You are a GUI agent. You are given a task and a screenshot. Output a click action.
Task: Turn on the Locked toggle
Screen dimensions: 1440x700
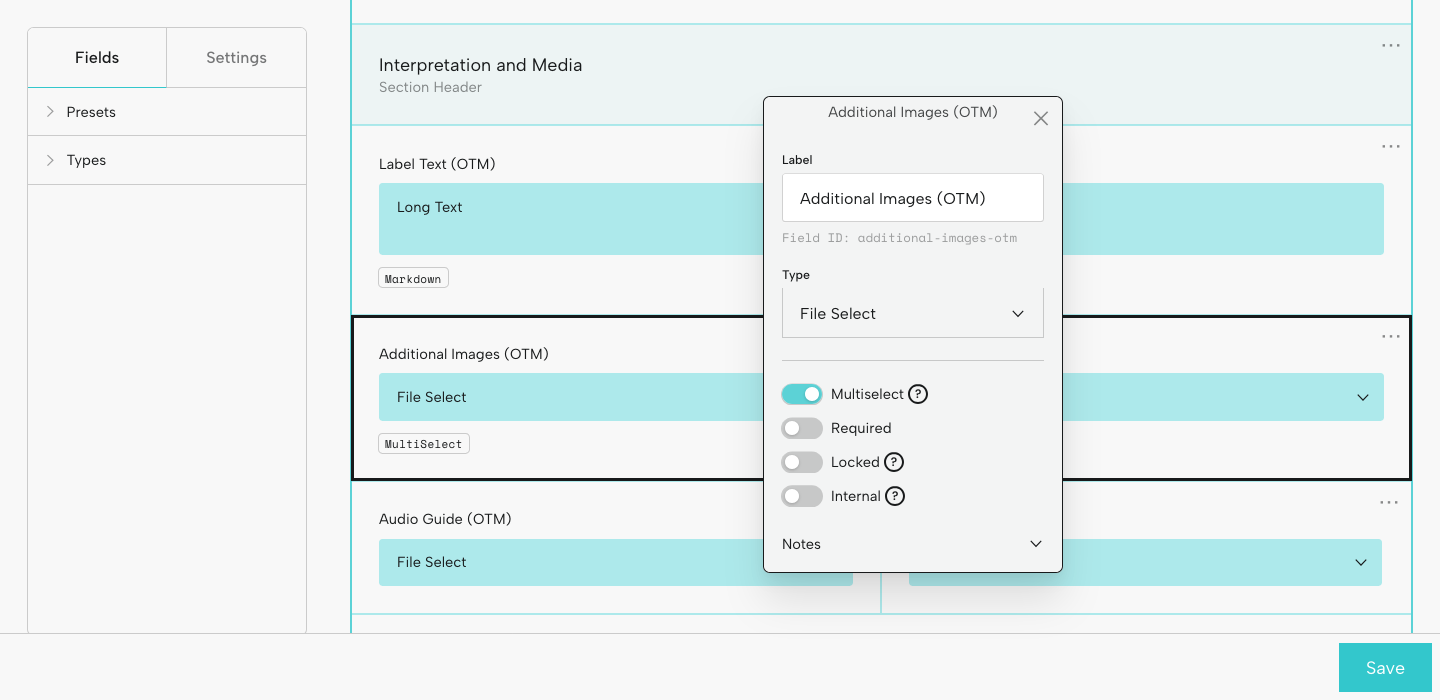pyautogui.click(x=802, y=462)
